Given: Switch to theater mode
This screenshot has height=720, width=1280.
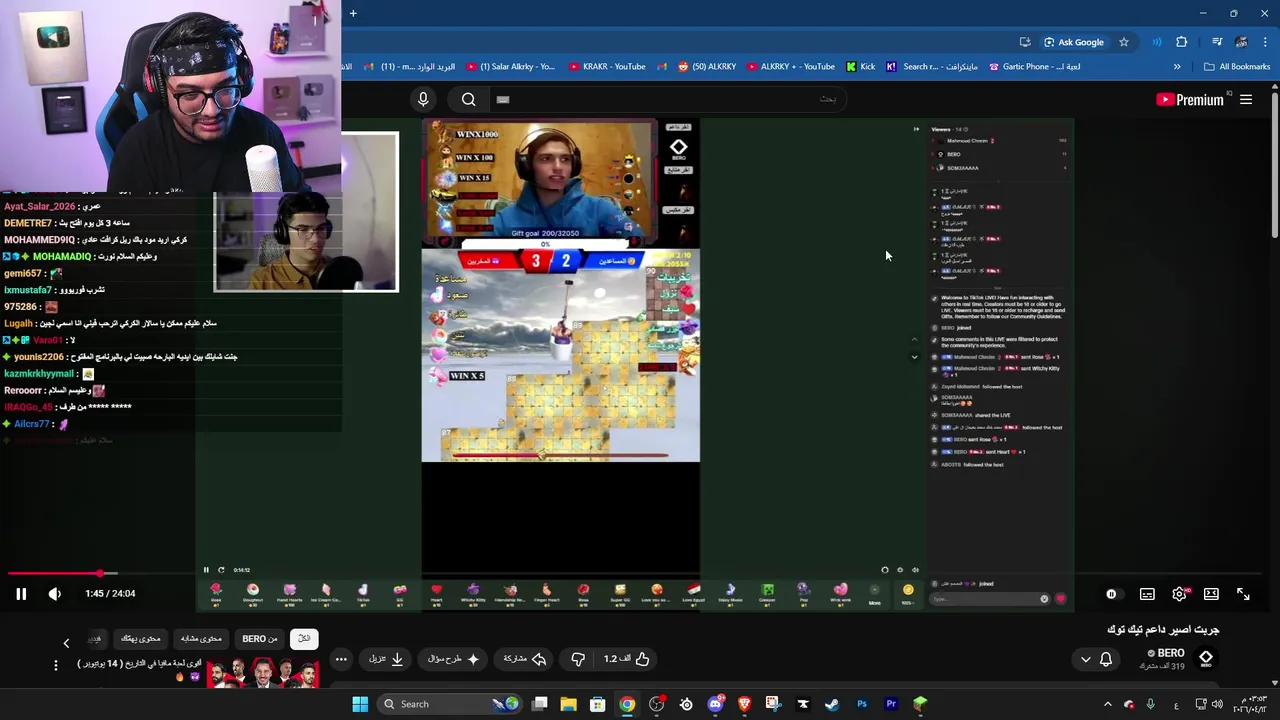Looking at the screenshot, I should point(1211,594).
